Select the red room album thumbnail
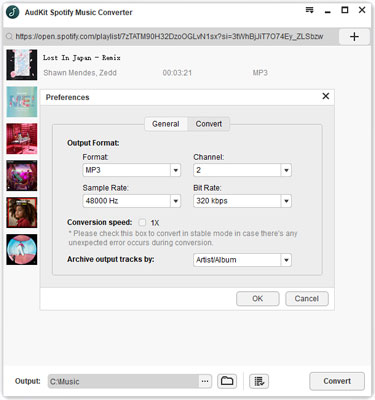 (x=22, y=139)
